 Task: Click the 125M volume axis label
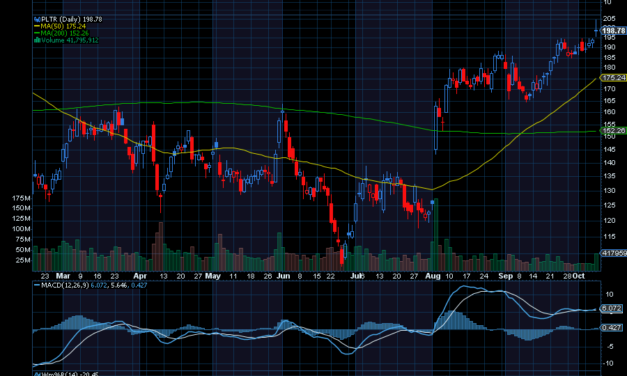coord(21,218)
